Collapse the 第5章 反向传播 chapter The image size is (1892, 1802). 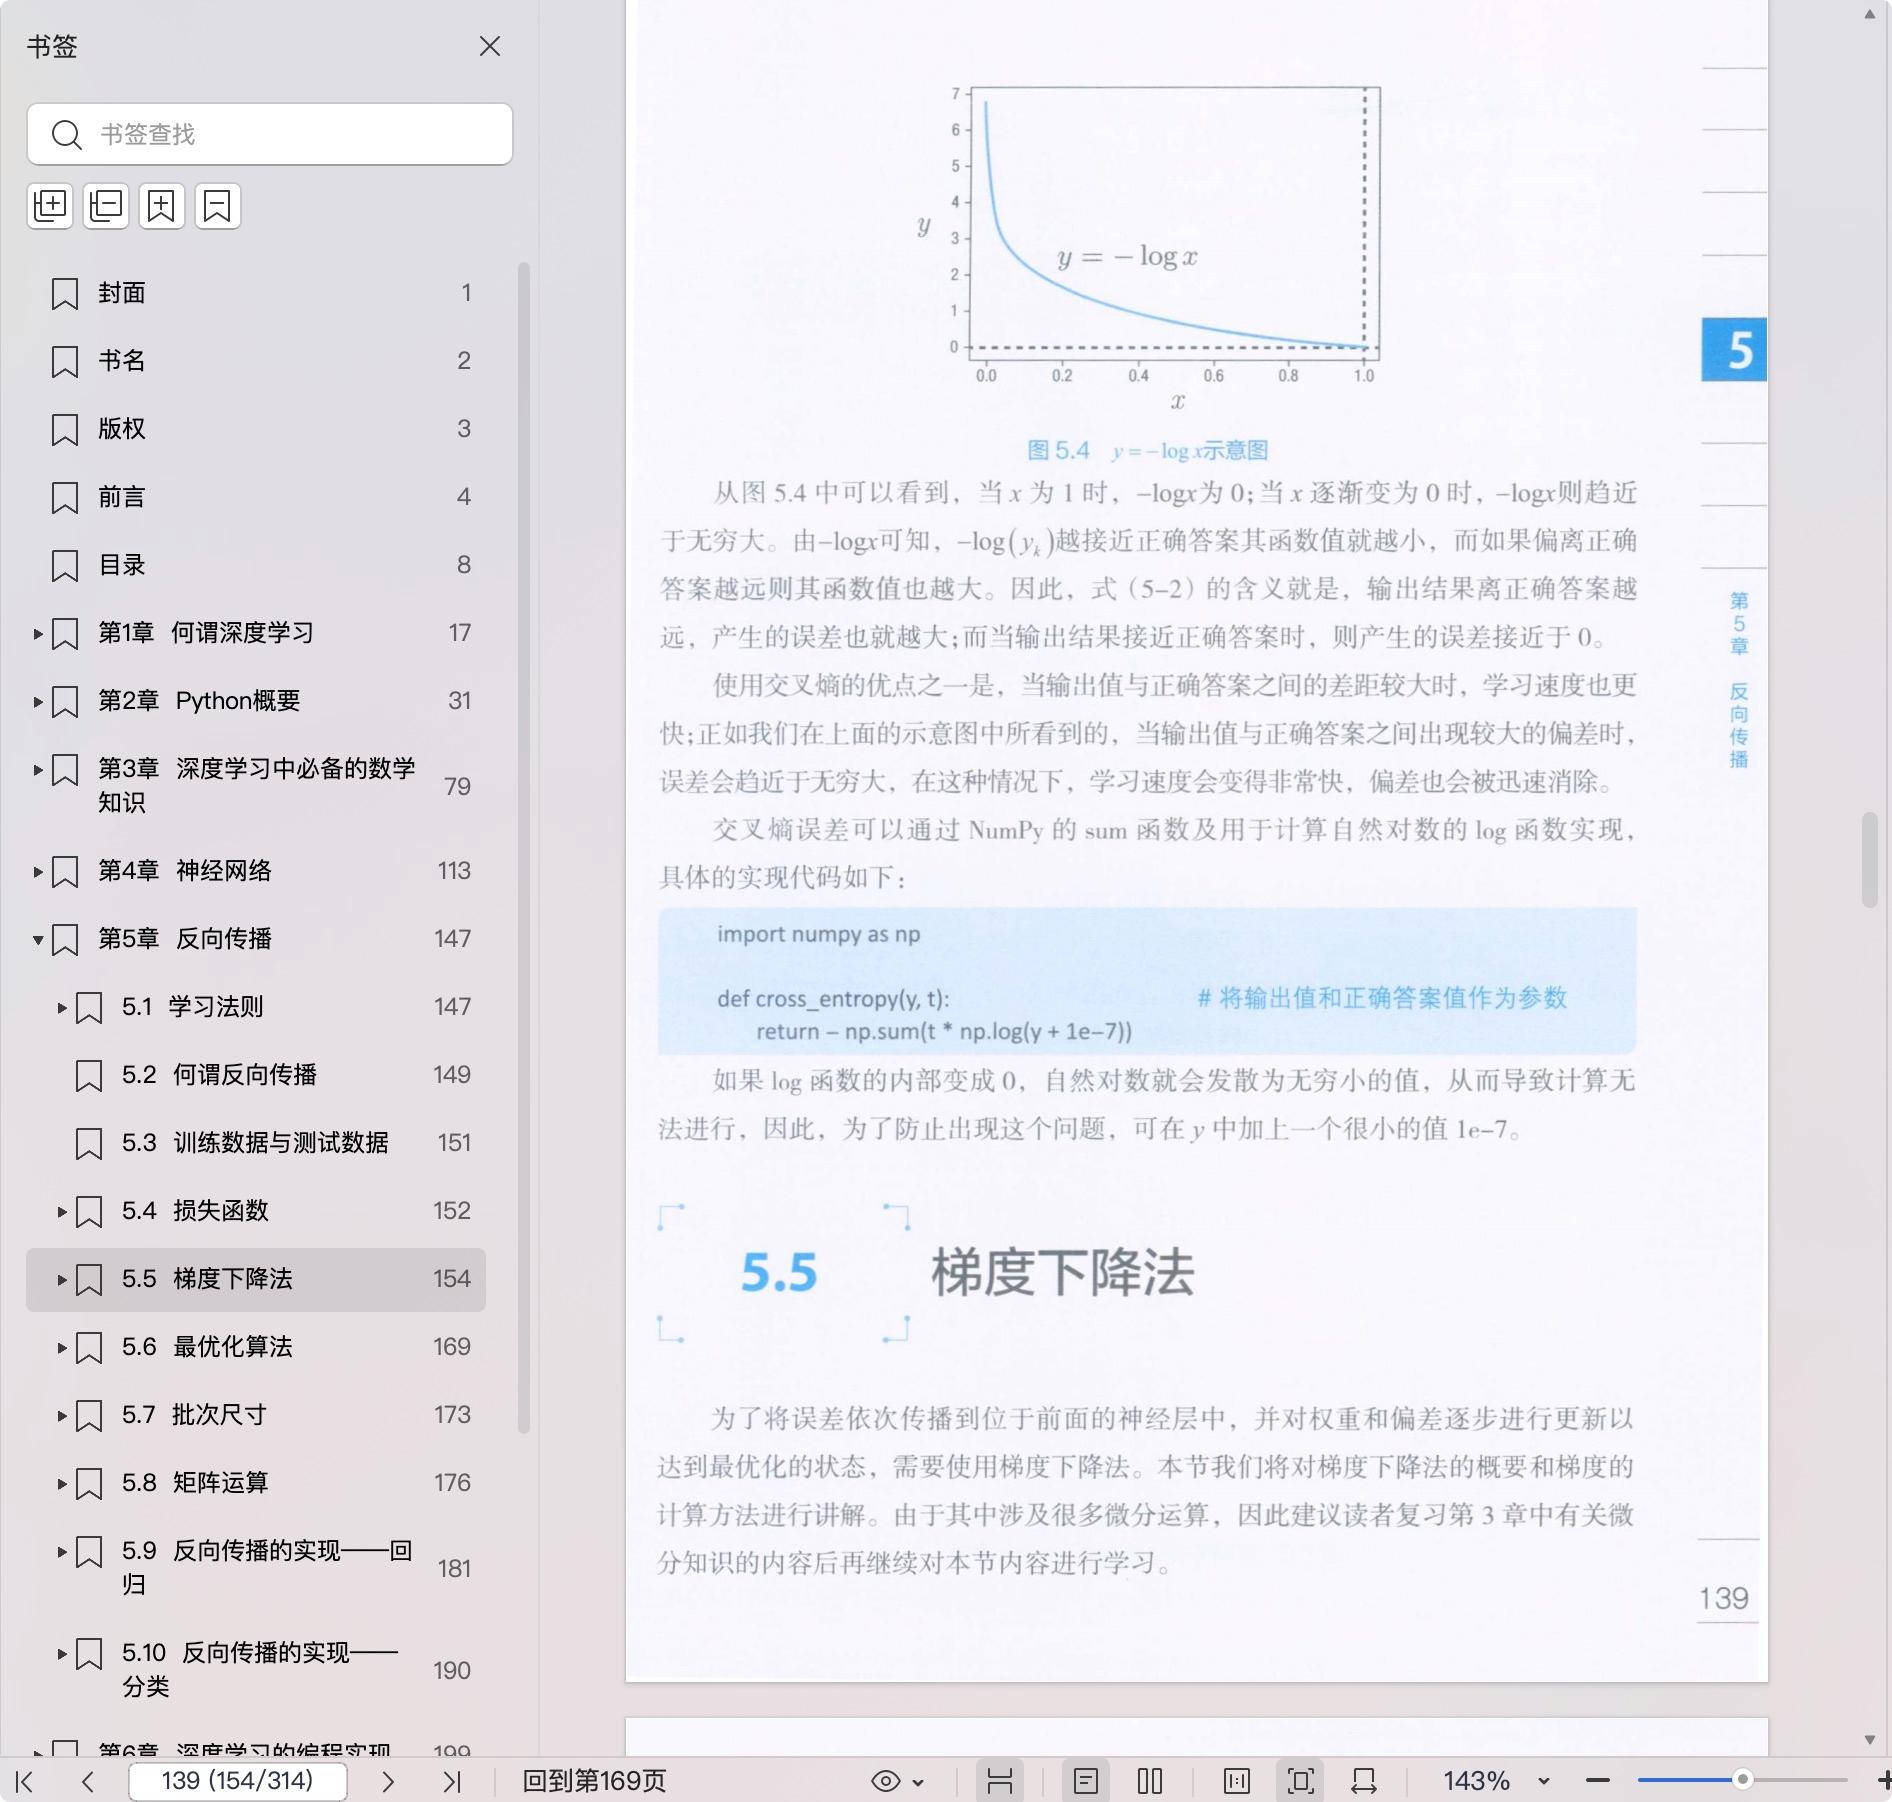38,939
